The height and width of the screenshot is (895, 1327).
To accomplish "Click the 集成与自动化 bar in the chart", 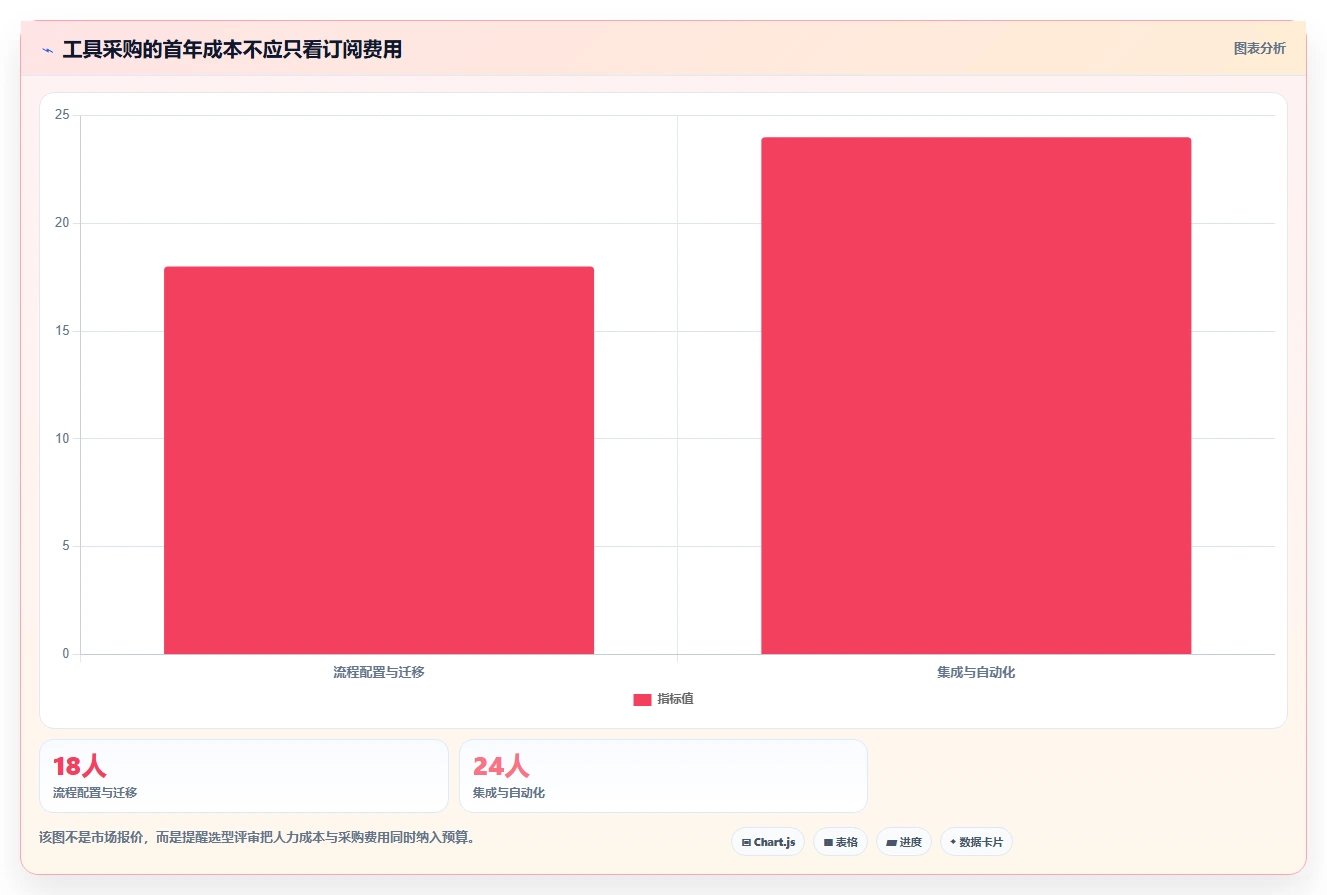I will click(976, 396).
